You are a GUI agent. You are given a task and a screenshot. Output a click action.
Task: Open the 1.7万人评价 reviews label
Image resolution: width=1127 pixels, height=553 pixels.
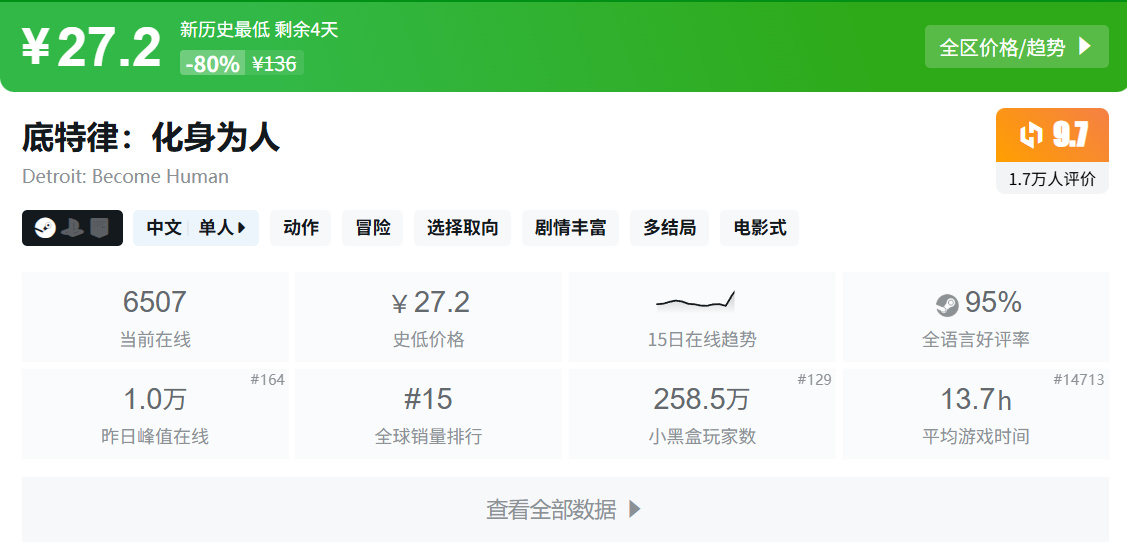coord(1052,179)
